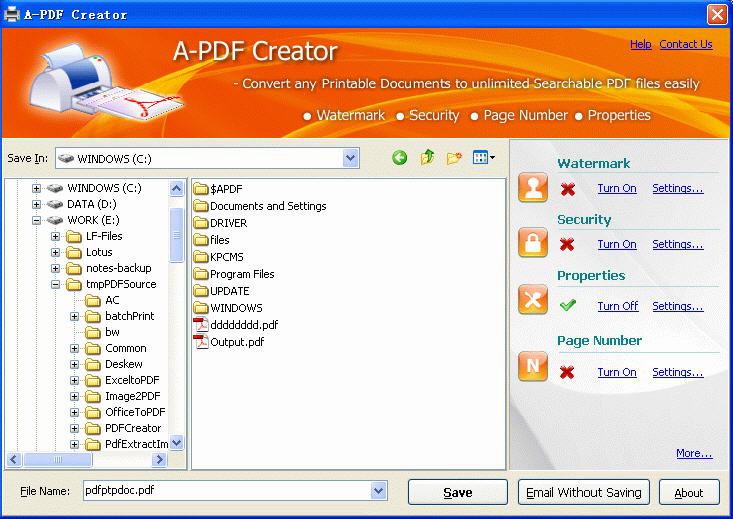
Task: Open the File Name dropdown arrow
Action: click(x=379, y=491)
